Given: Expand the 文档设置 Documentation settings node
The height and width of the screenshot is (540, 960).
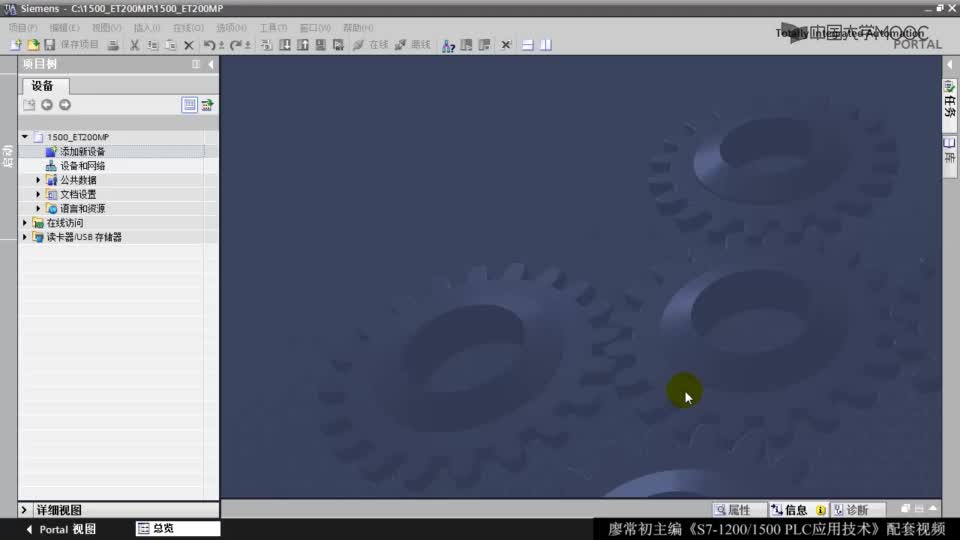Looking at the screenshot, I should [x=38, y=194].
